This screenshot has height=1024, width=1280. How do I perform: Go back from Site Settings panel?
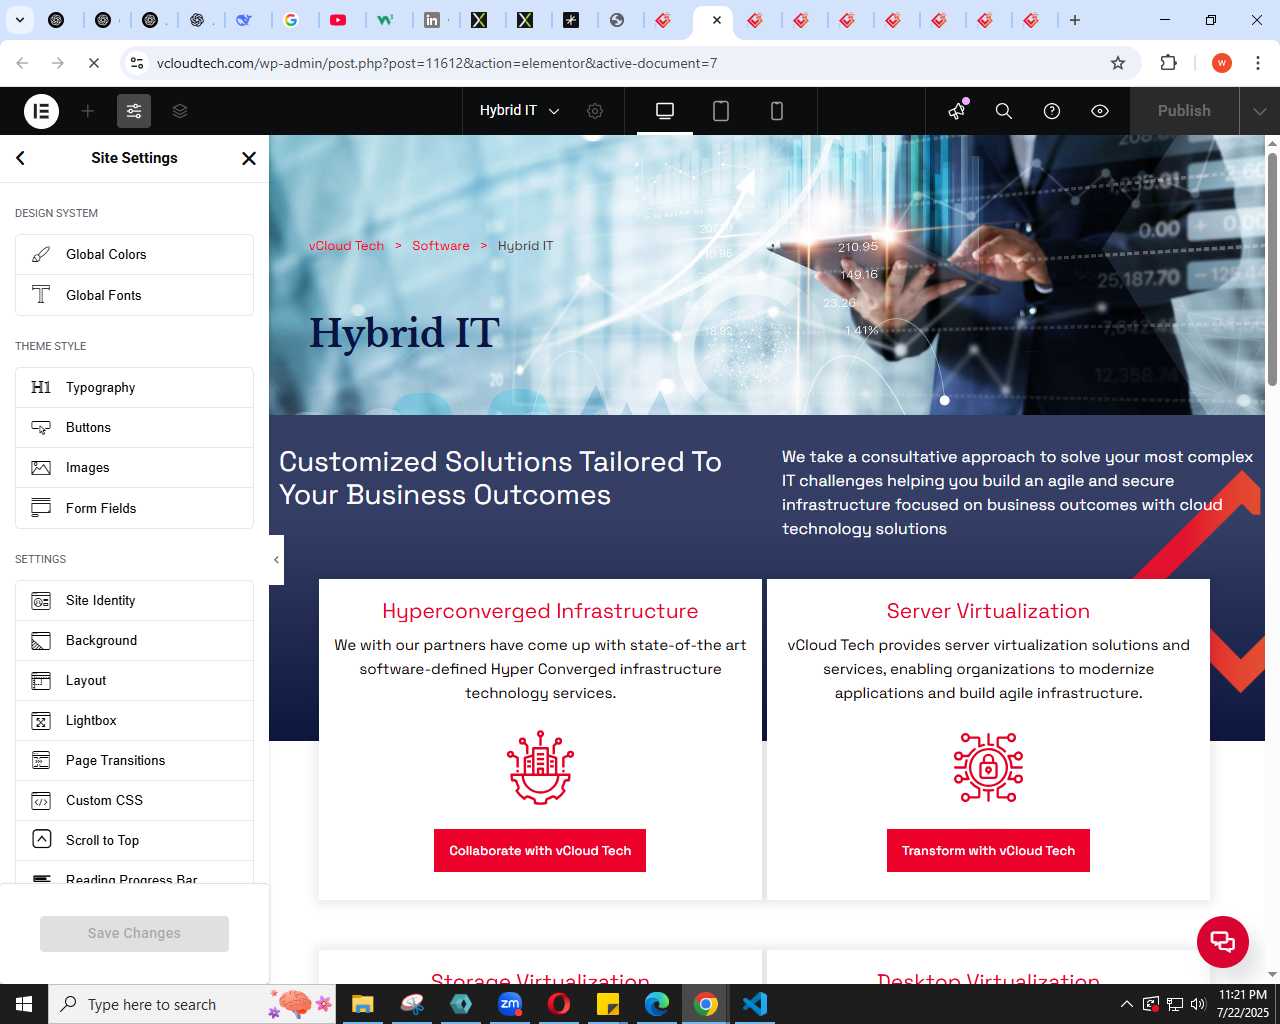coord(20,158)
